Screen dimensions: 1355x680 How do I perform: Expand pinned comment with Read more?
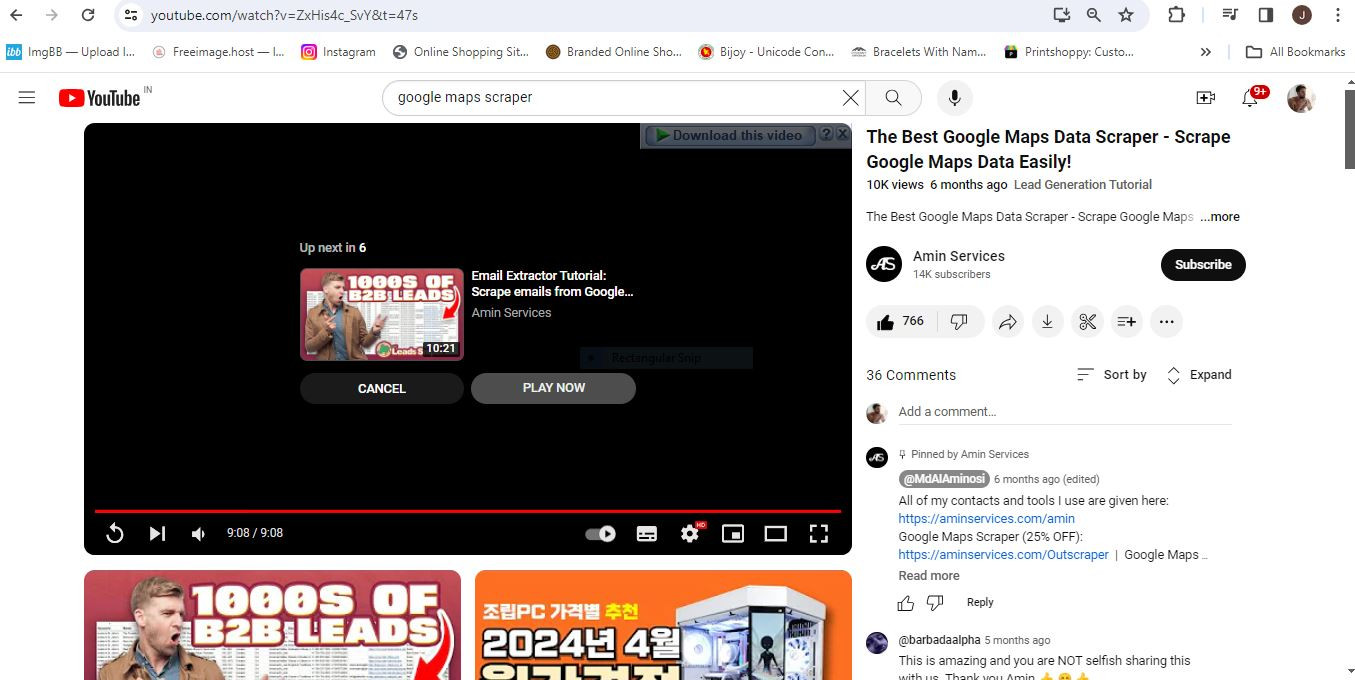coord(929,576)
